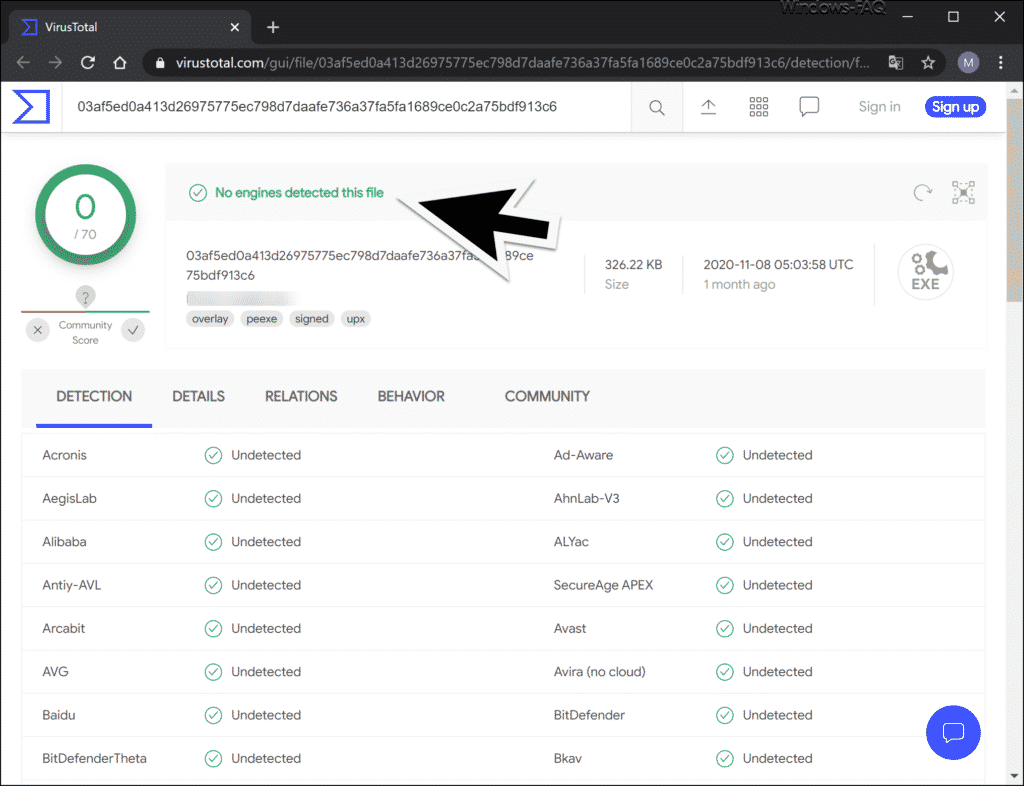Click the signed tag

point(312,319)
